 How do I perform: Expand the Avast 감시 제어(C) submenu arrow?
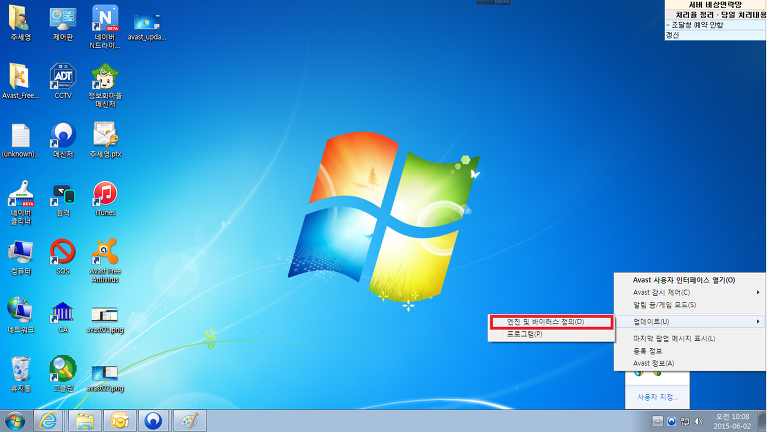click(x=758, y=292)
